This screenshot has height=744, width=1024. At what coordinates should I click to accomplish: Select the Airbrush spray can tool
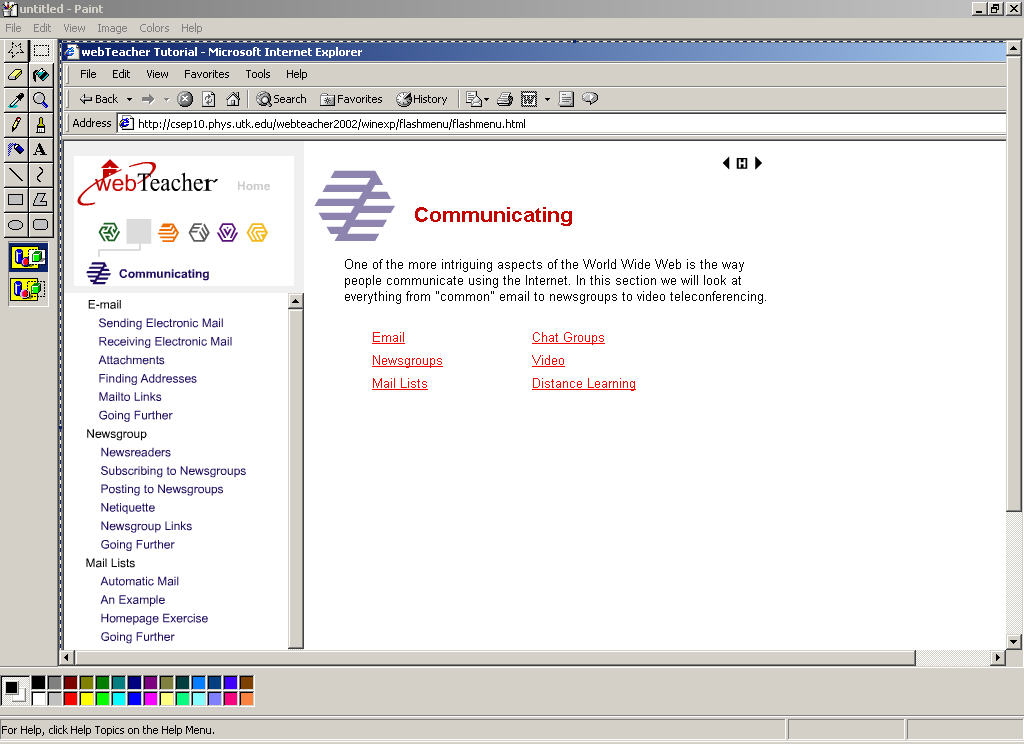(x=16, y=150)
